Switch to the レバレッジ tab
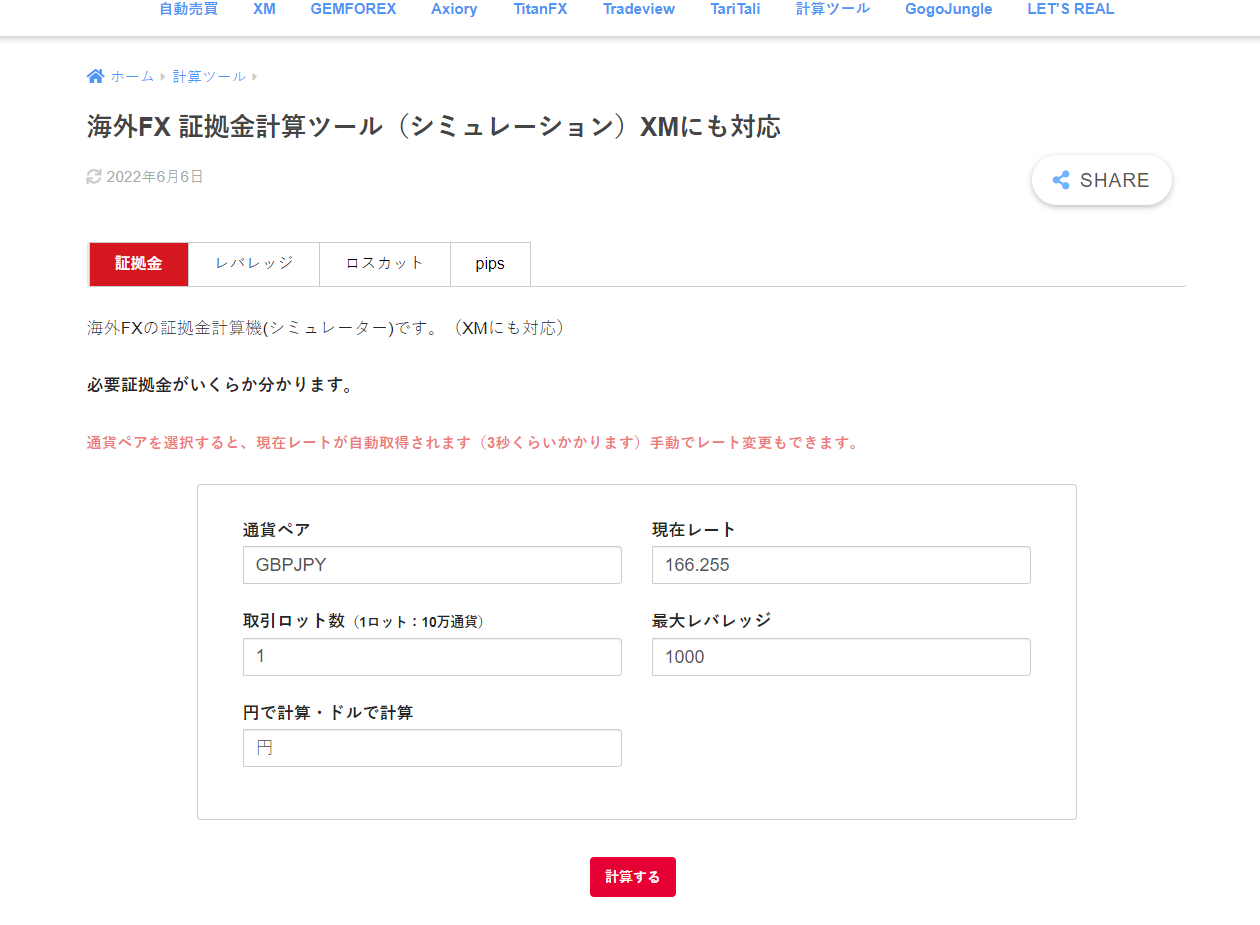 254,264
